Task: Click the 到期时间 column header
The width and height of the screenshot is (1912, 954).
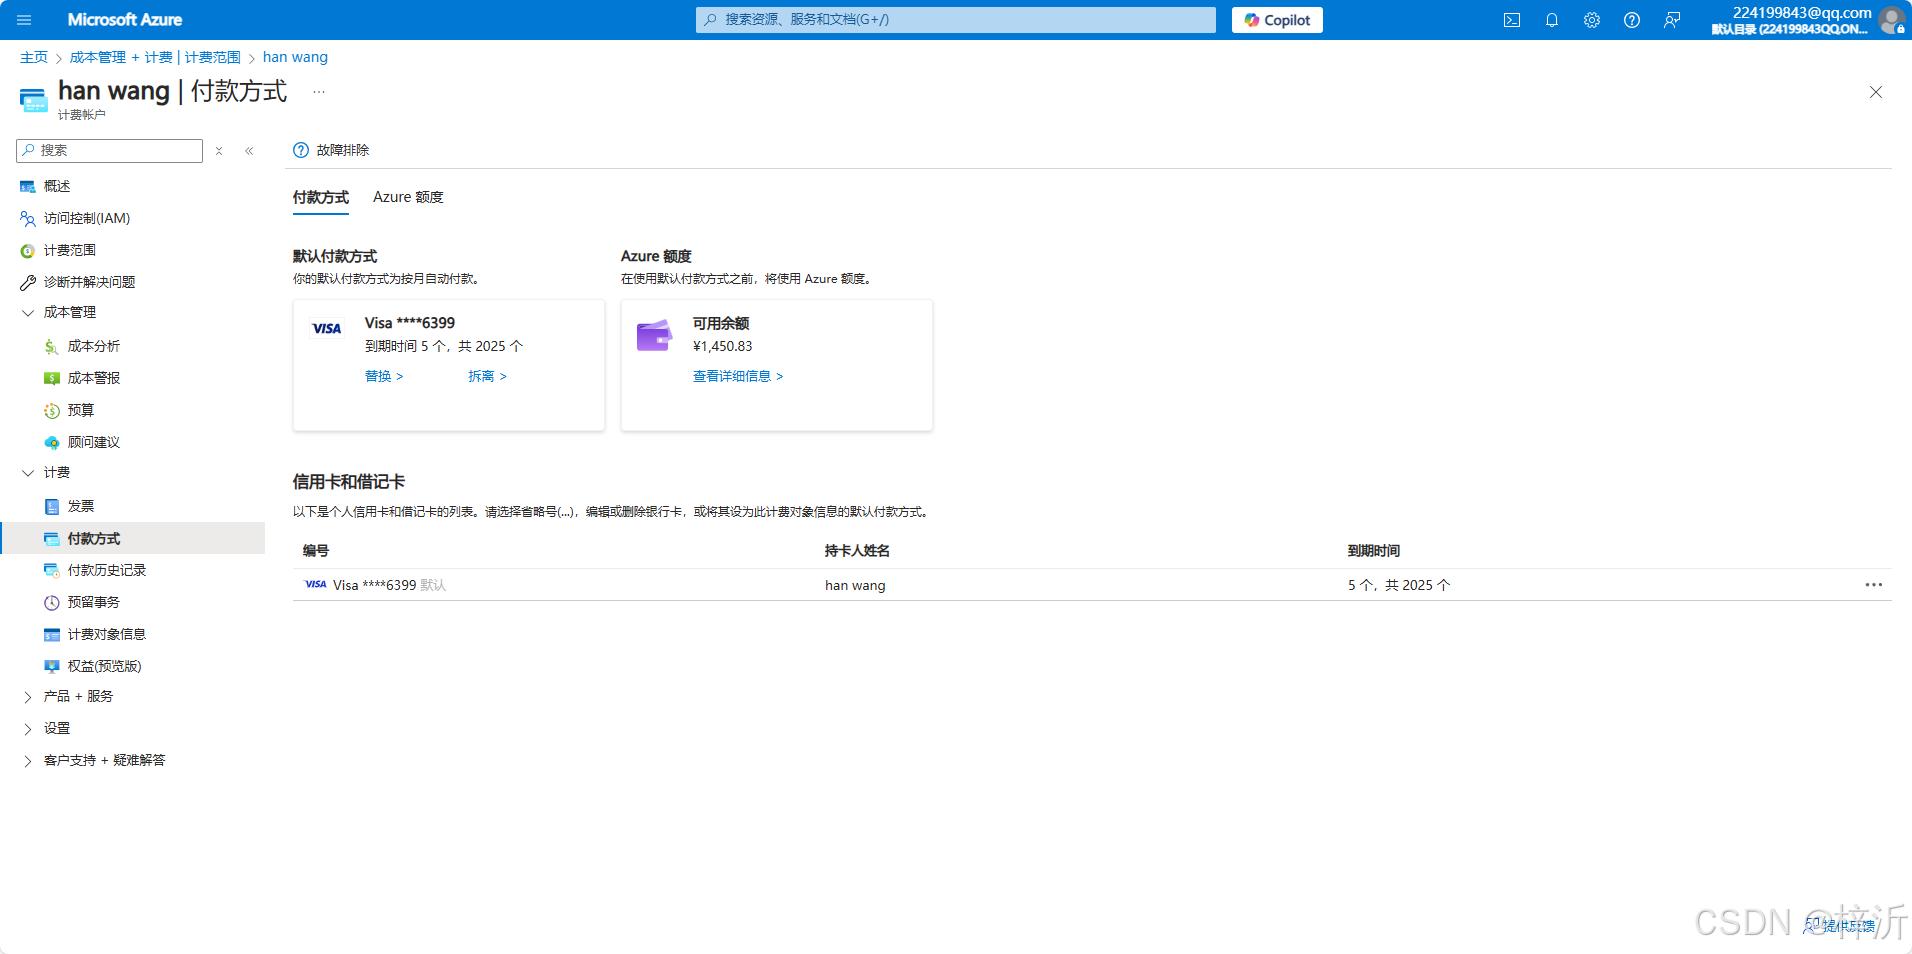Action: (1374, 551)
